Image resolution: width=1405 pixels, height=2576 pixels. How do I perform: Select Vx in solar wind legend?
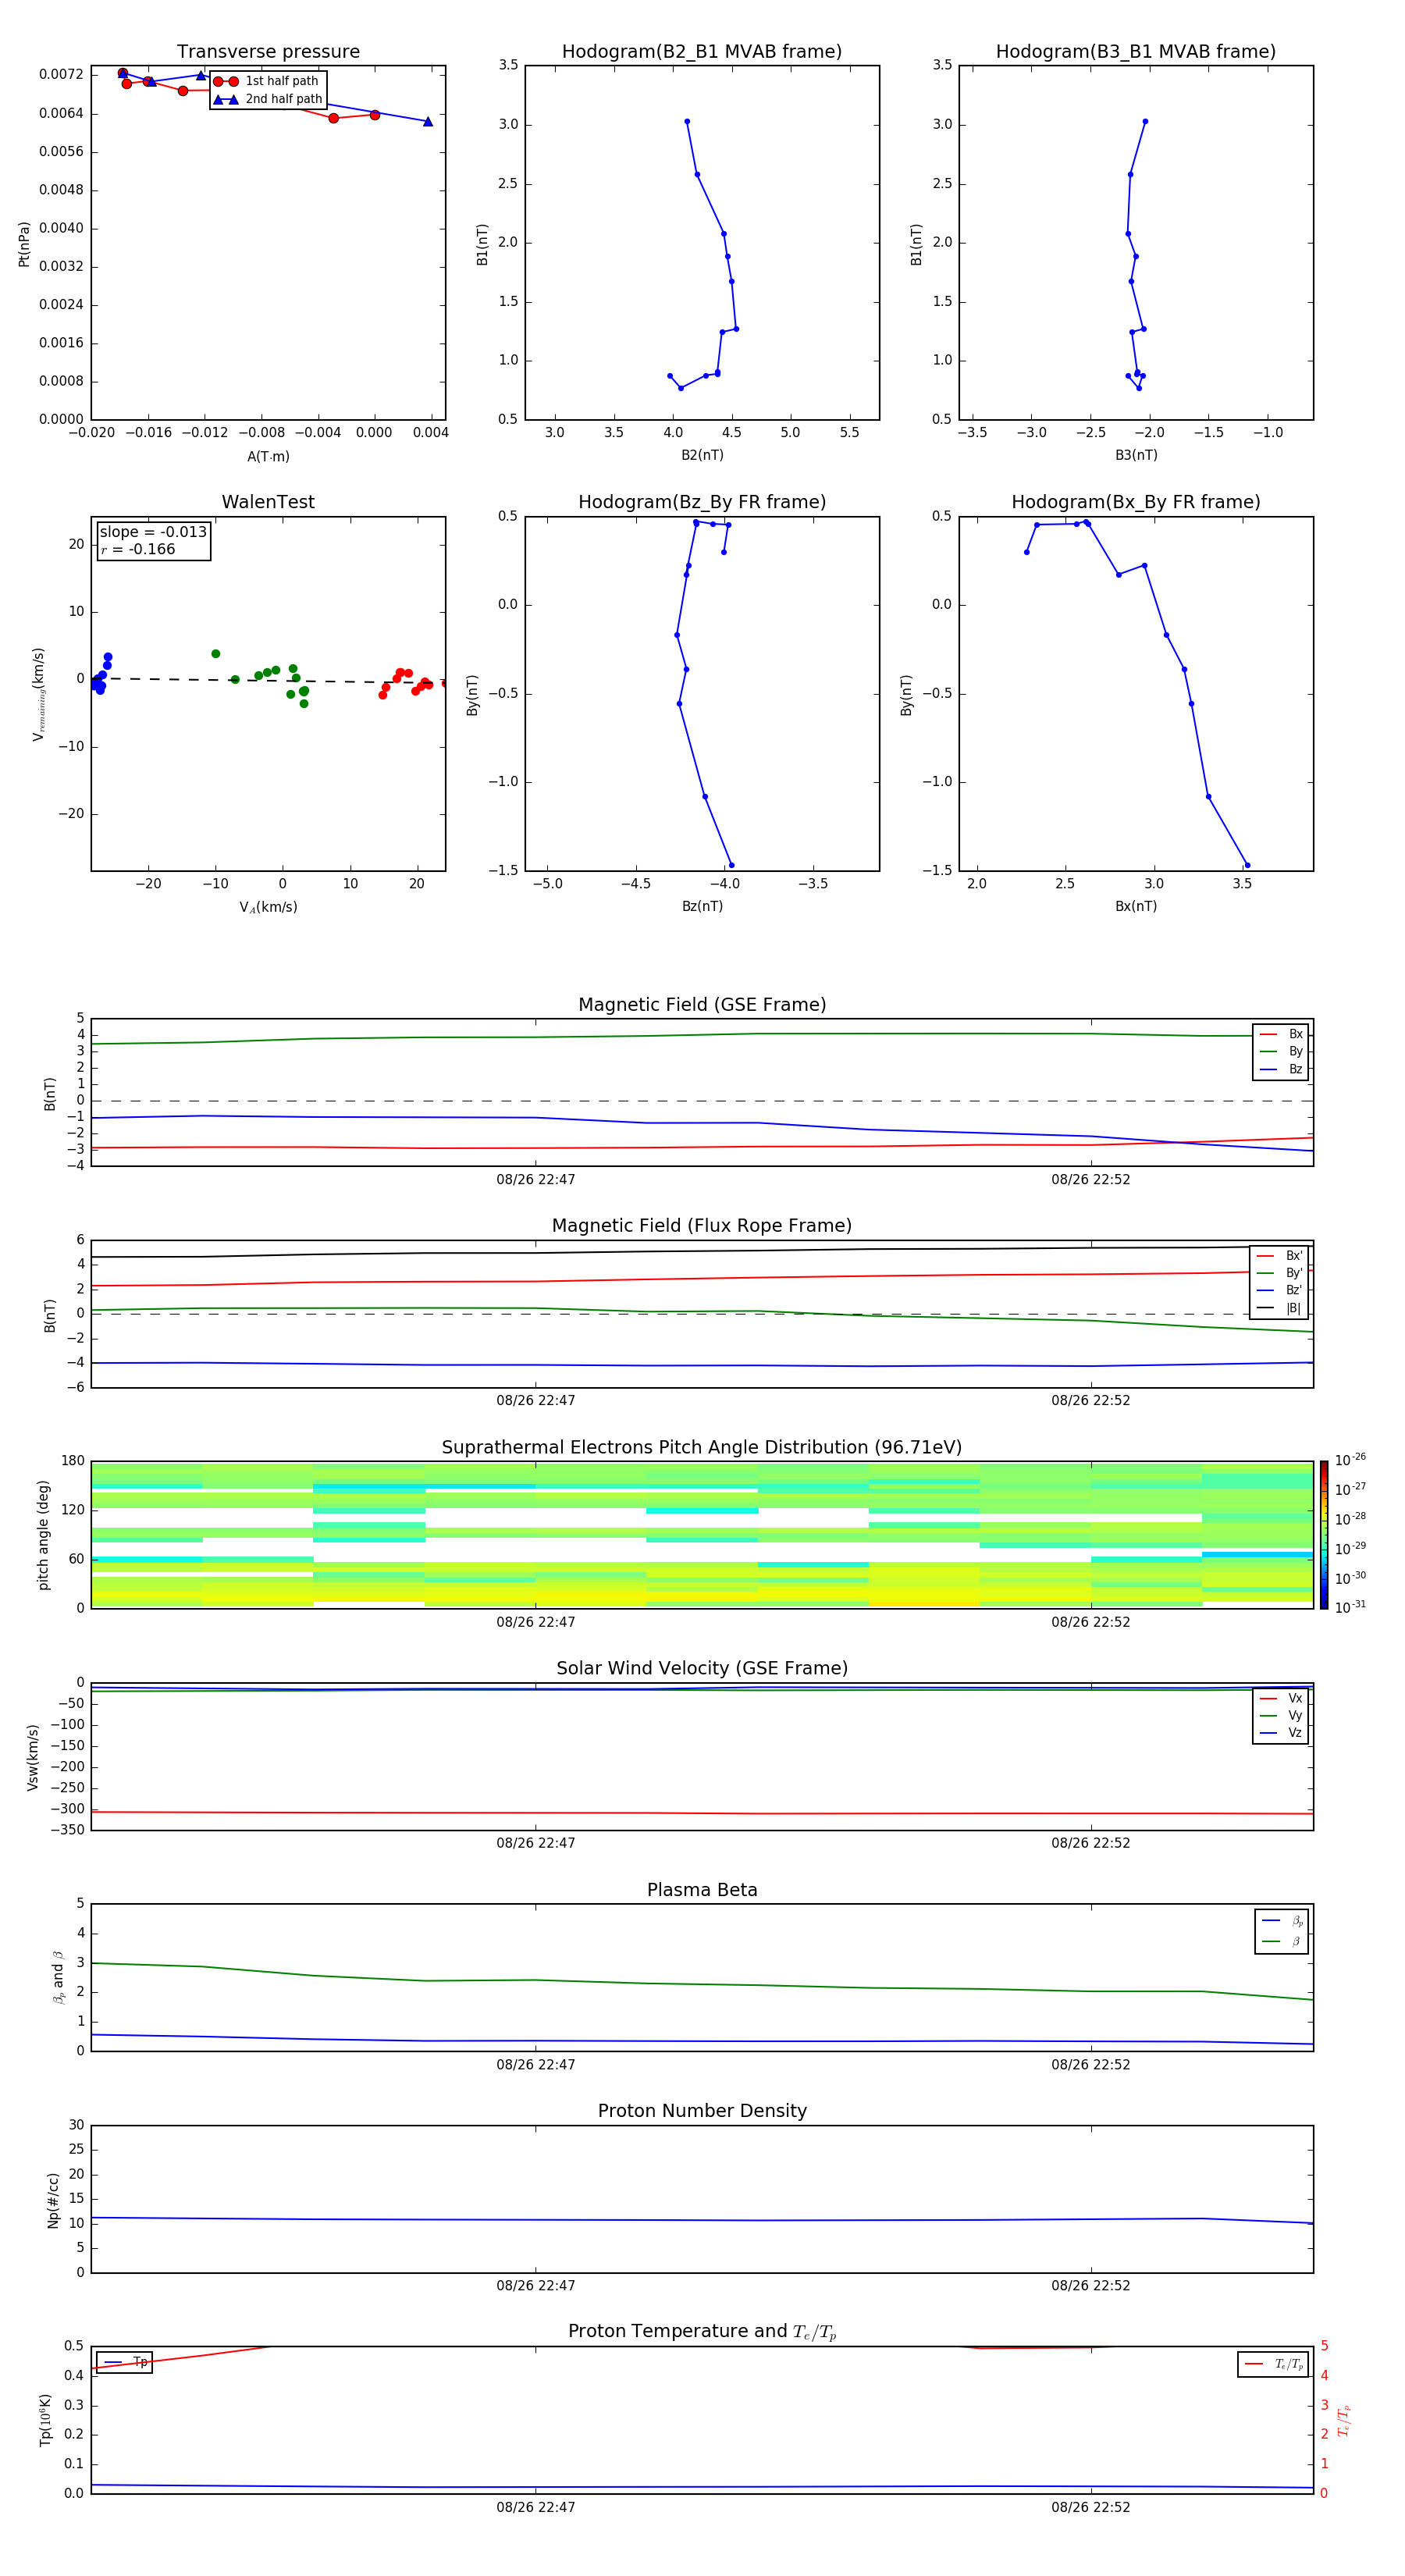point(1281,1698)
